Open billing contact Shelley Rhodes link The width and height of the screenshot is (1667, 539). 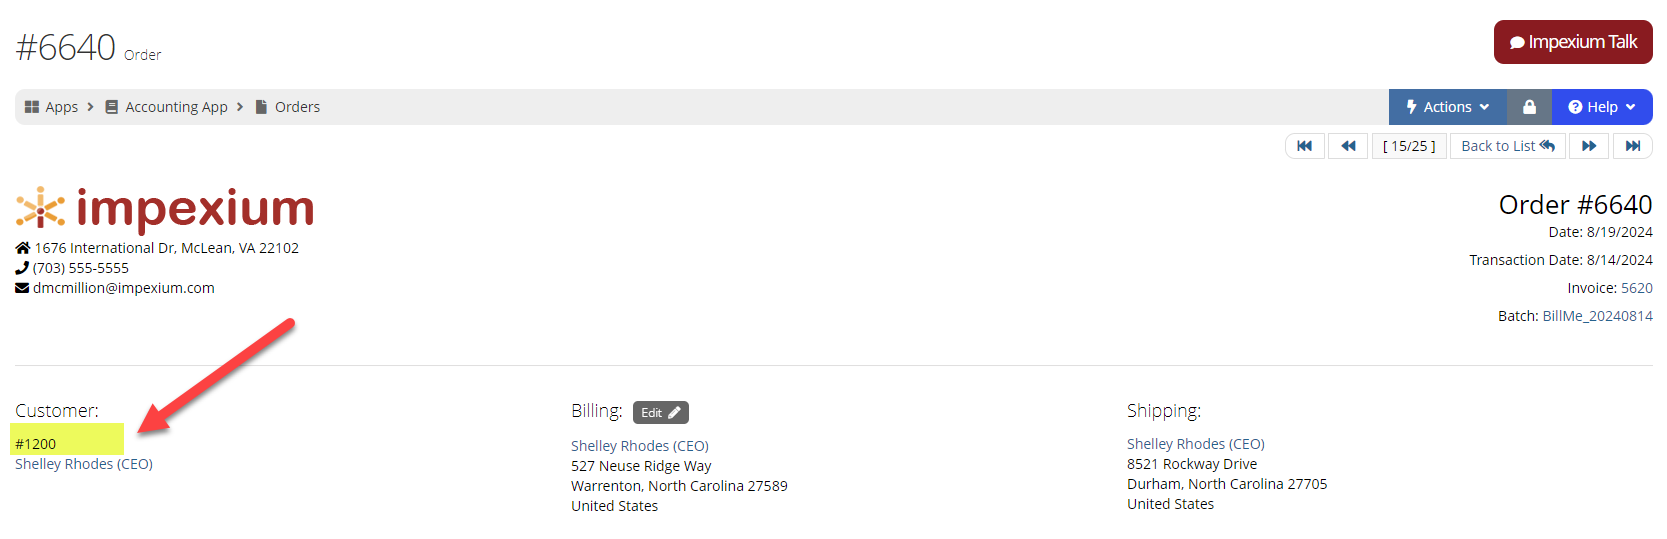pos(639,446)
